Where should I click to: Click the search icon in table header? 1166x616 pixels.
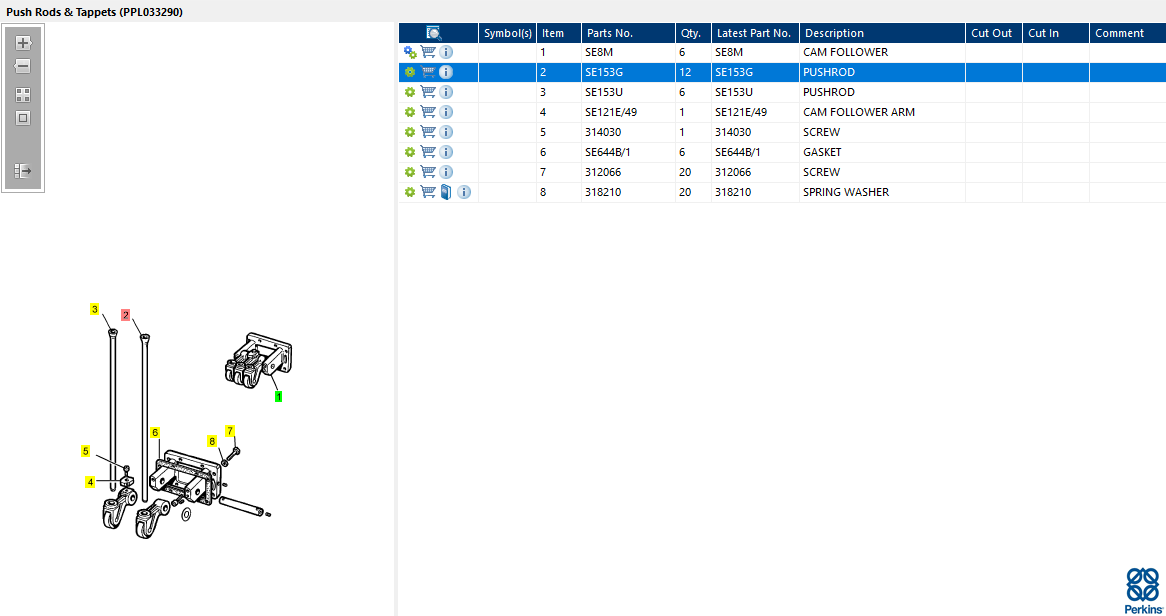tap(434, 33)
